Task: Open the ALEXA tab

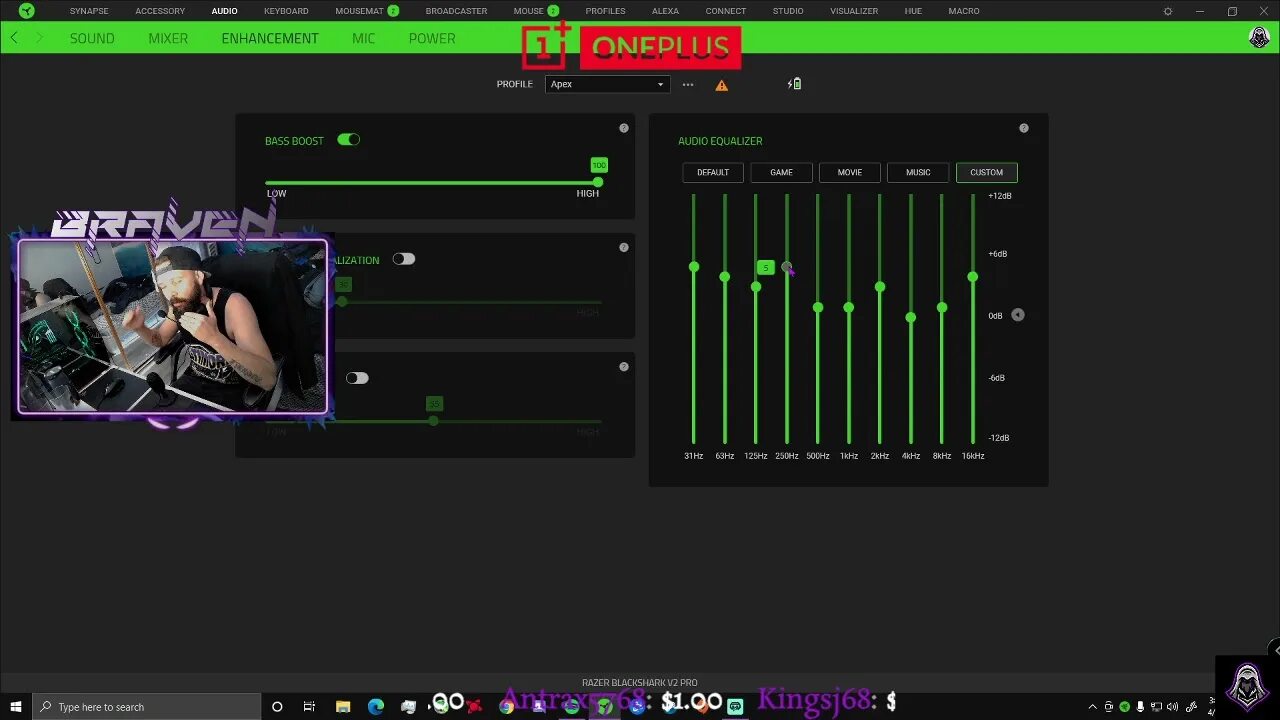Action: tap(665, 11)
